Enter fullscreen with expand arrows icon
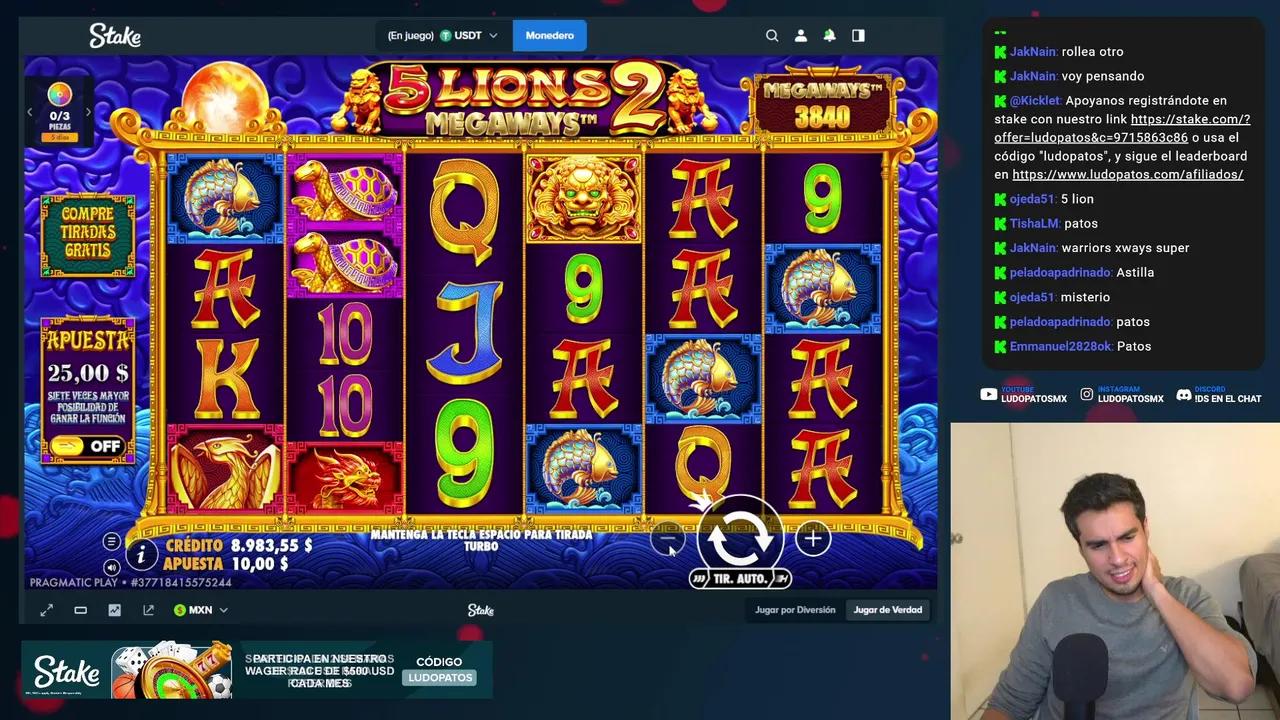Viewport: 1280px width, 720px height. [46, 610]
